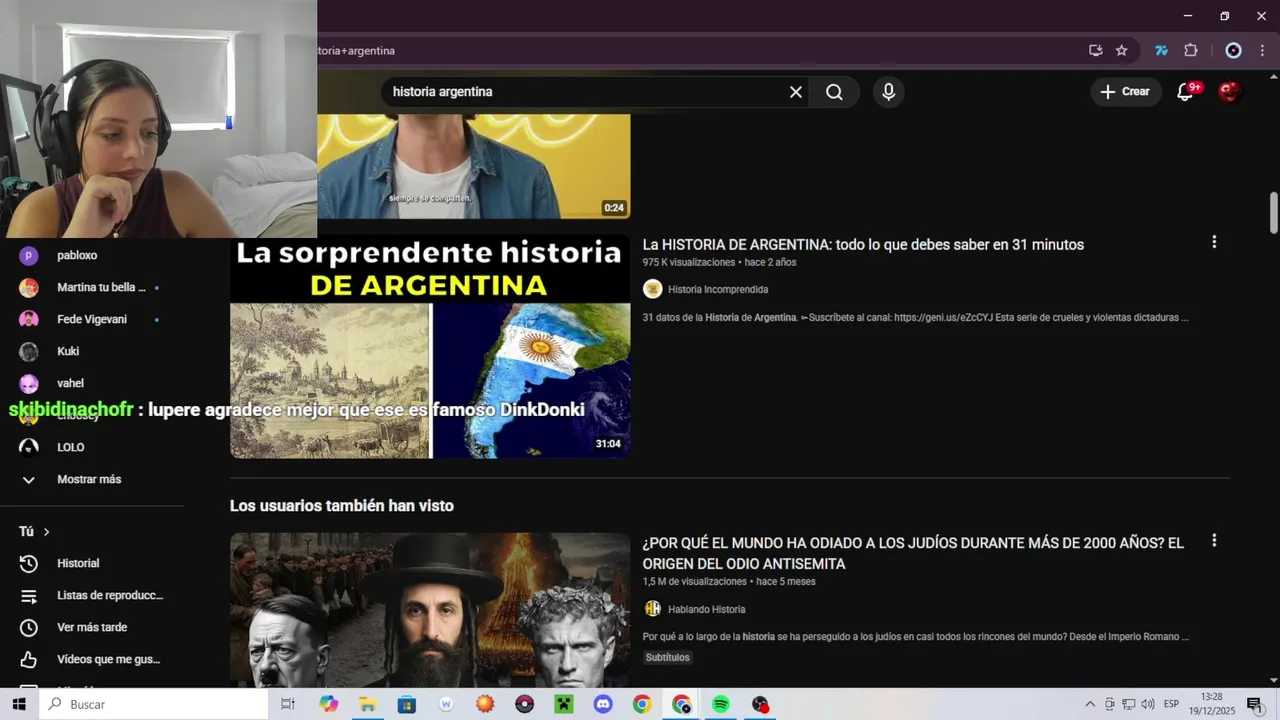Open the vahel subscription channel
The image size is (1280, 720).
tap(70, 384)
